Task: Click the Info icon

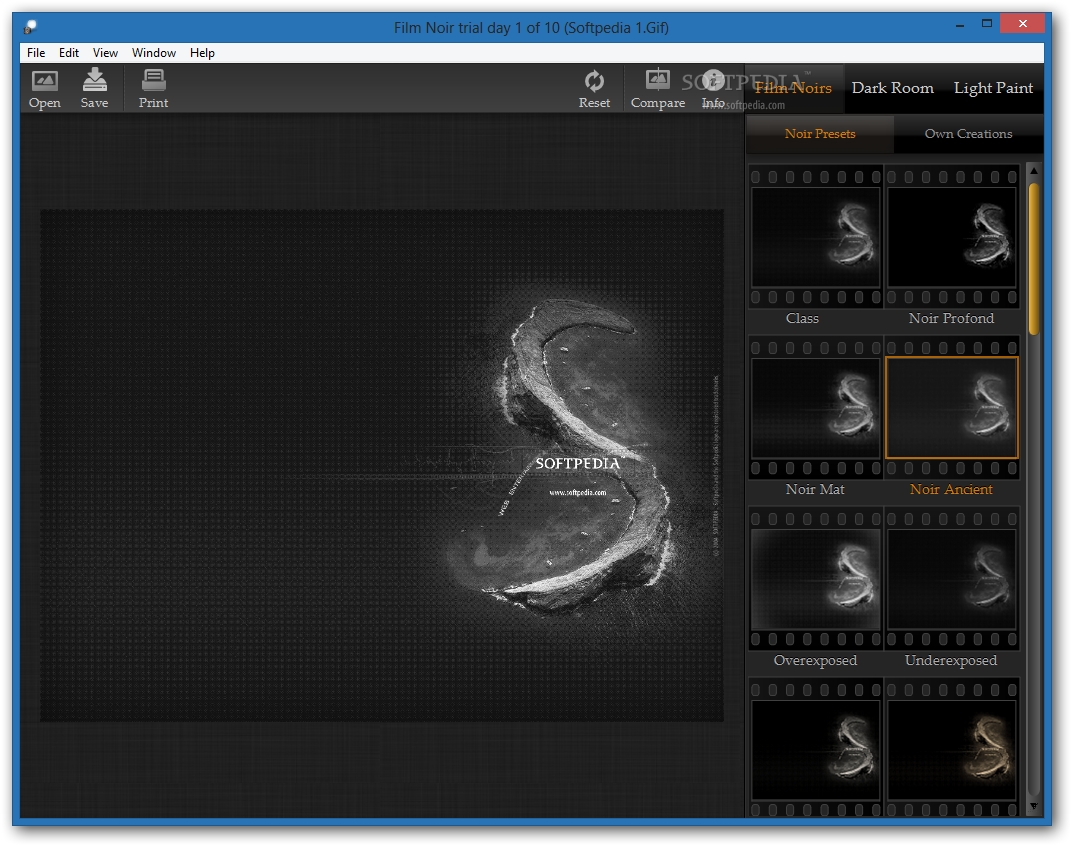Action: click(x=713, y=80)
